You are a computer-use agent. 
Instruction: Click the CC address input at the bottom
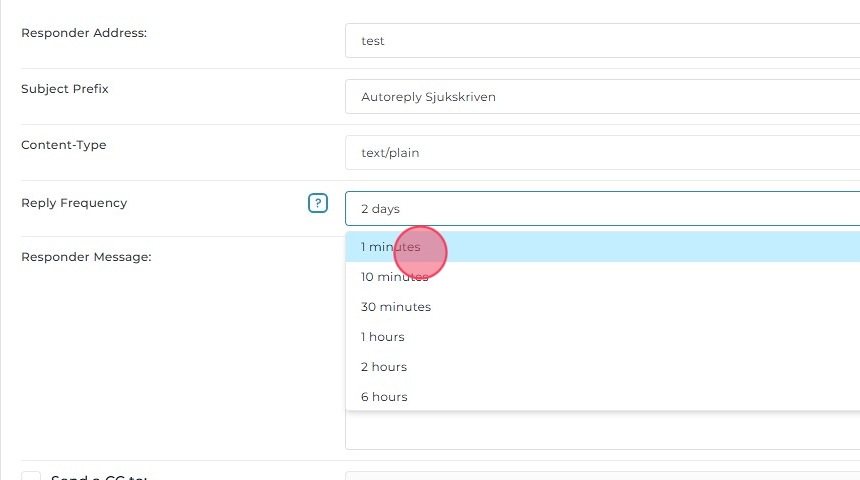(602, 476)
